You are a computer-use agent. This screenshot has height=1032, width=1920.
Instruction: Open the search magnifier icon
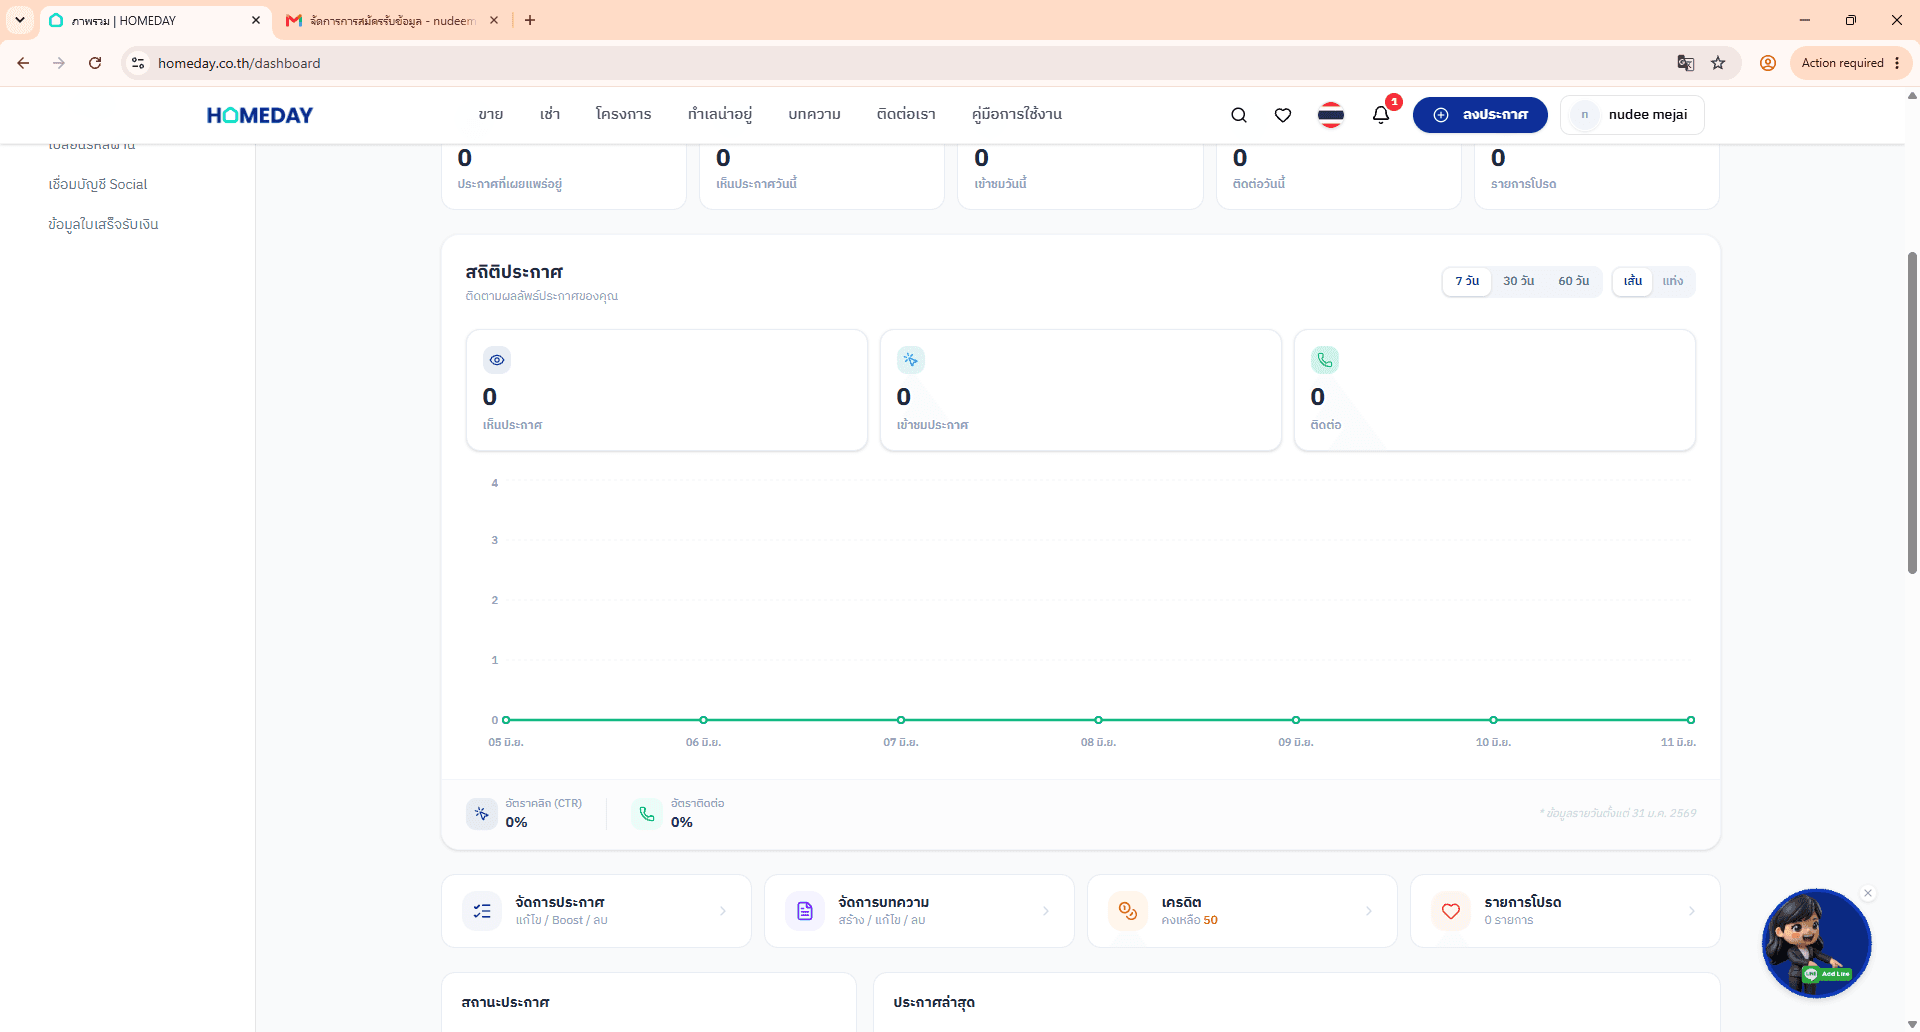[1238, 115]
